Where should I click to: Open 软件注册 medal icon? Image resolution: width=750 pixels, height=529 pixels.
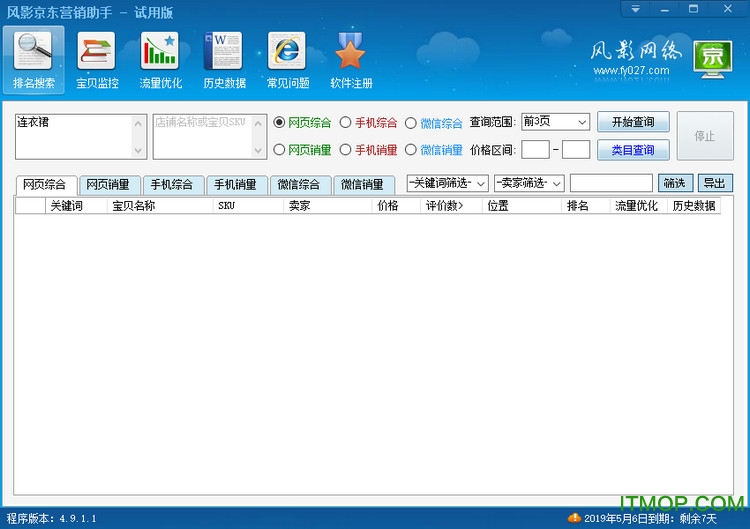(350, 51)
